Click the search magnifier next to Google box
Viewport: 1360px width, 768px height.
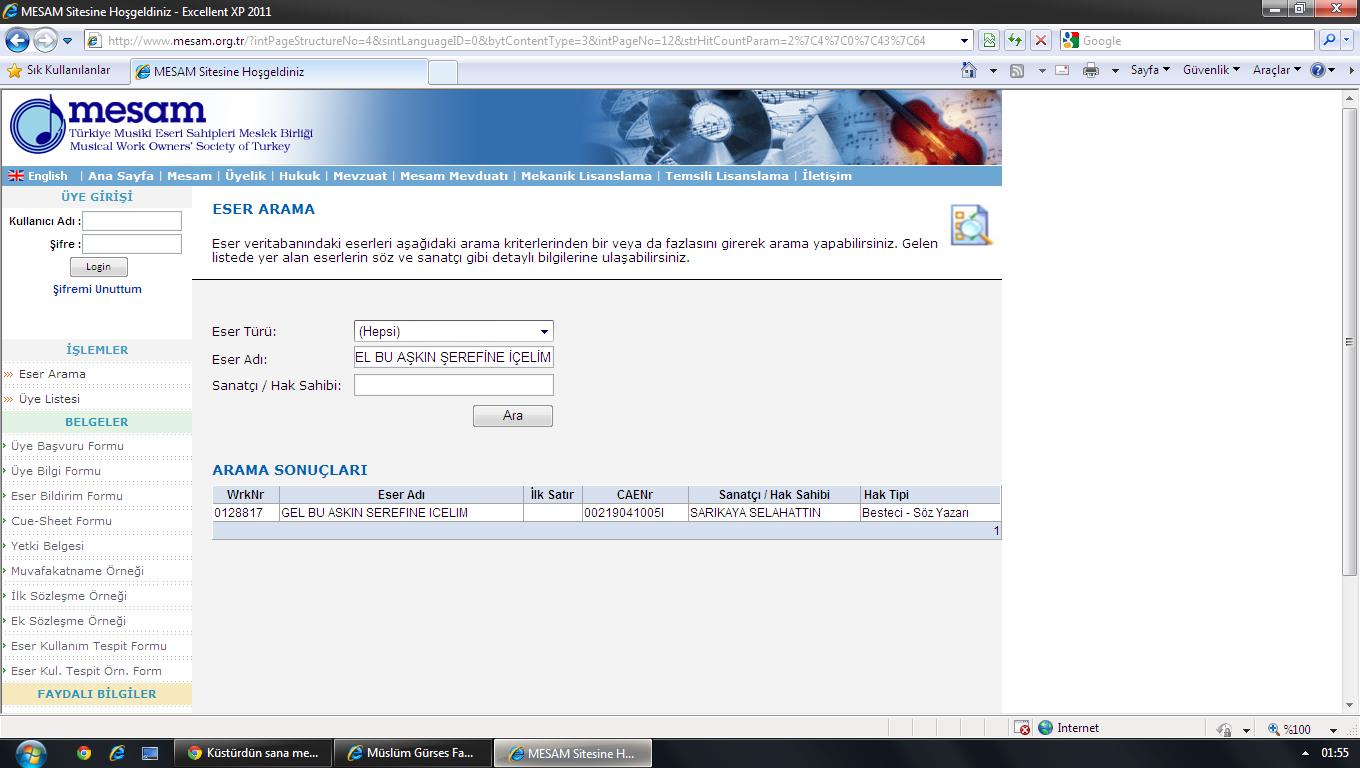point(1329,40)
